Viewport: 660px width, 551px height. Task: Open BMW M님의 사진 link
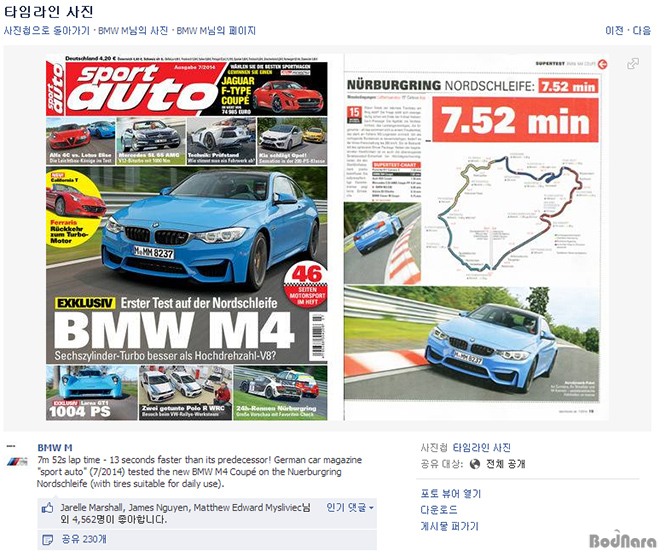[133, 30]
